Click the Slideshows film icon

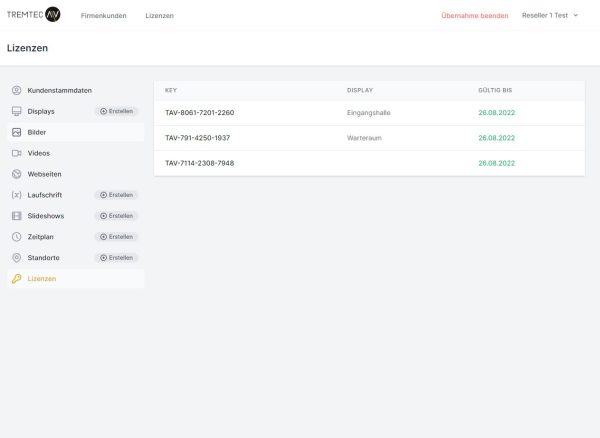(16, 216)
